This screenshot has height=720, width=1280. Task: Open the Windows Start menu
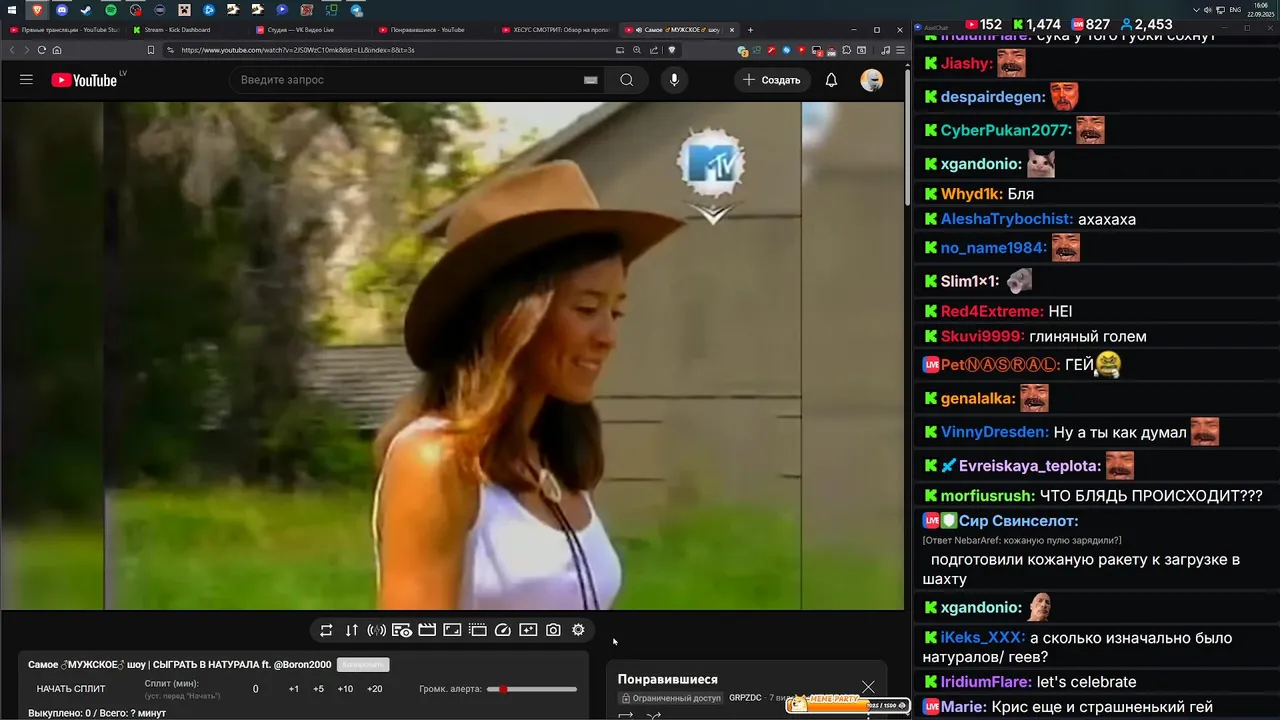tap(12, 10)
